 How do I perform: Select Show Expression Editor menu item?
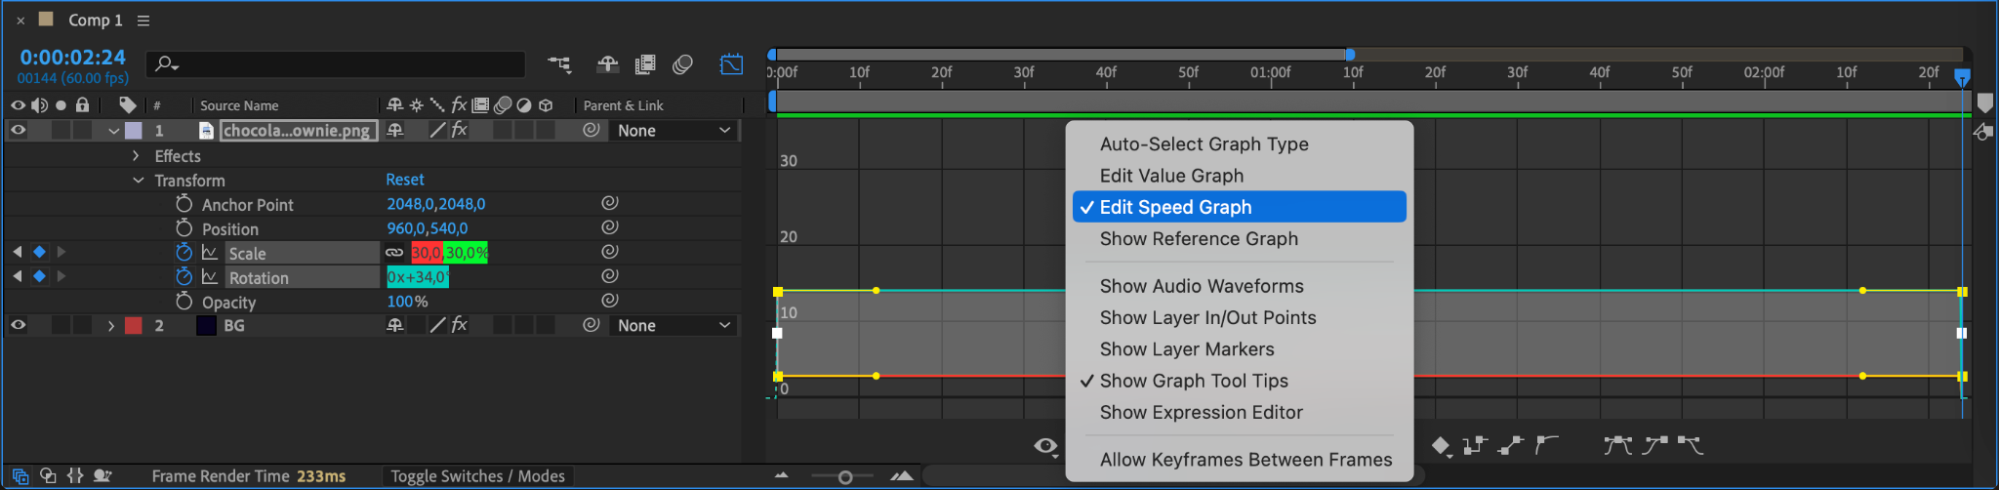pyautogui.click(x=1200, y=412)
